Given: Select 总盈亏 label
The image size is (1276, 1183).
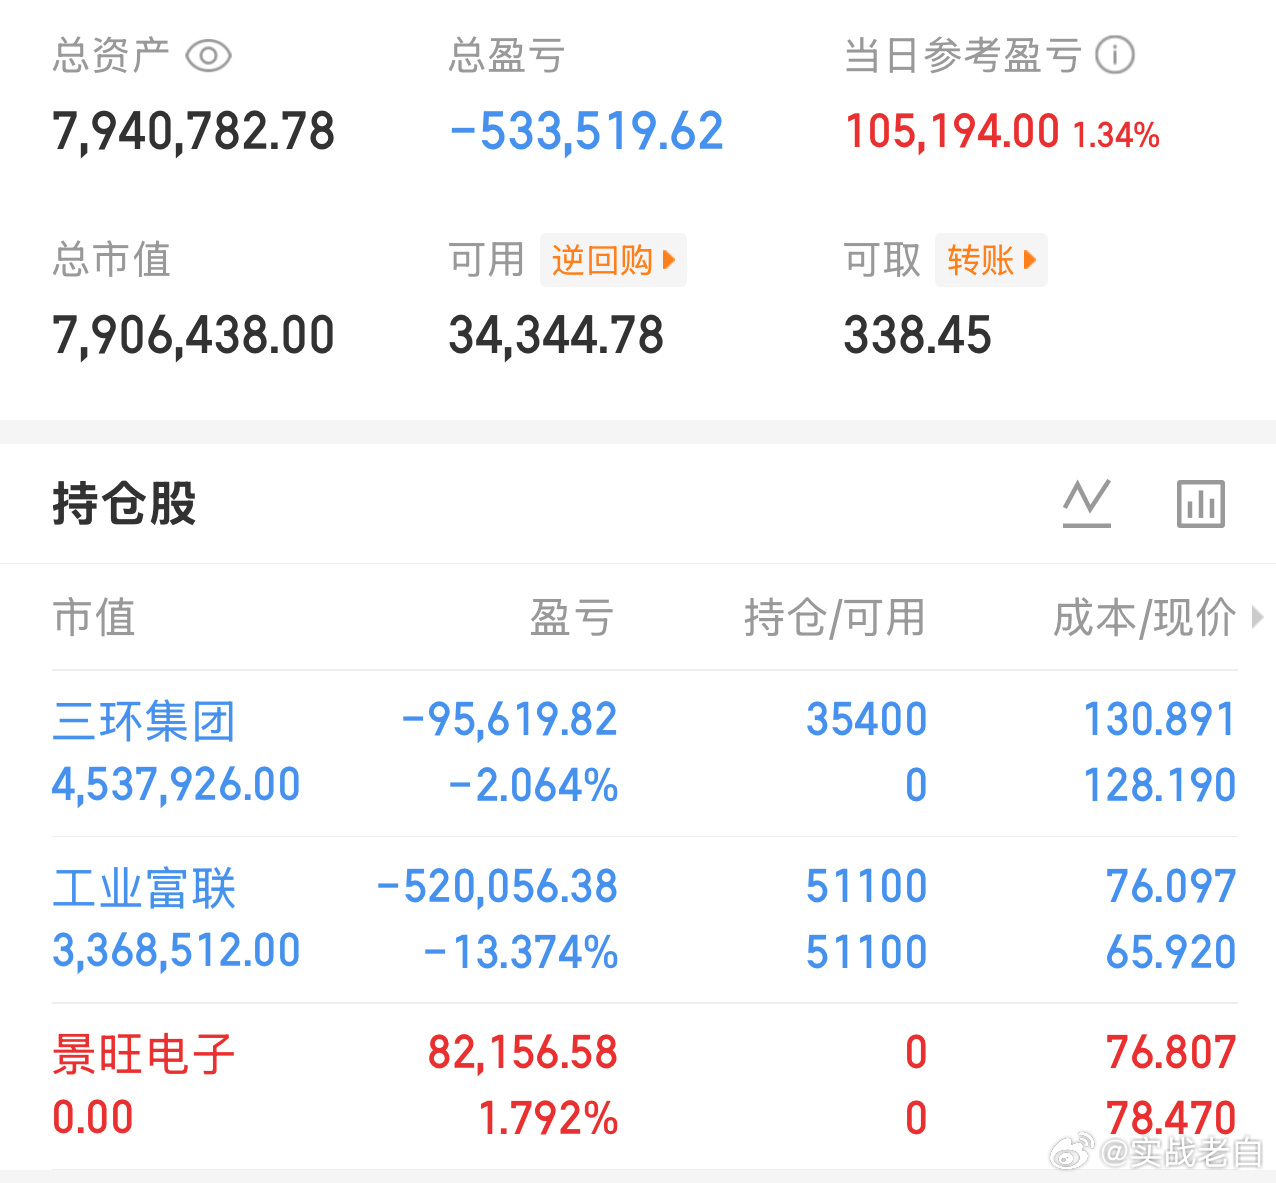Looking at the screenshot, I should [x=507, y=55].
